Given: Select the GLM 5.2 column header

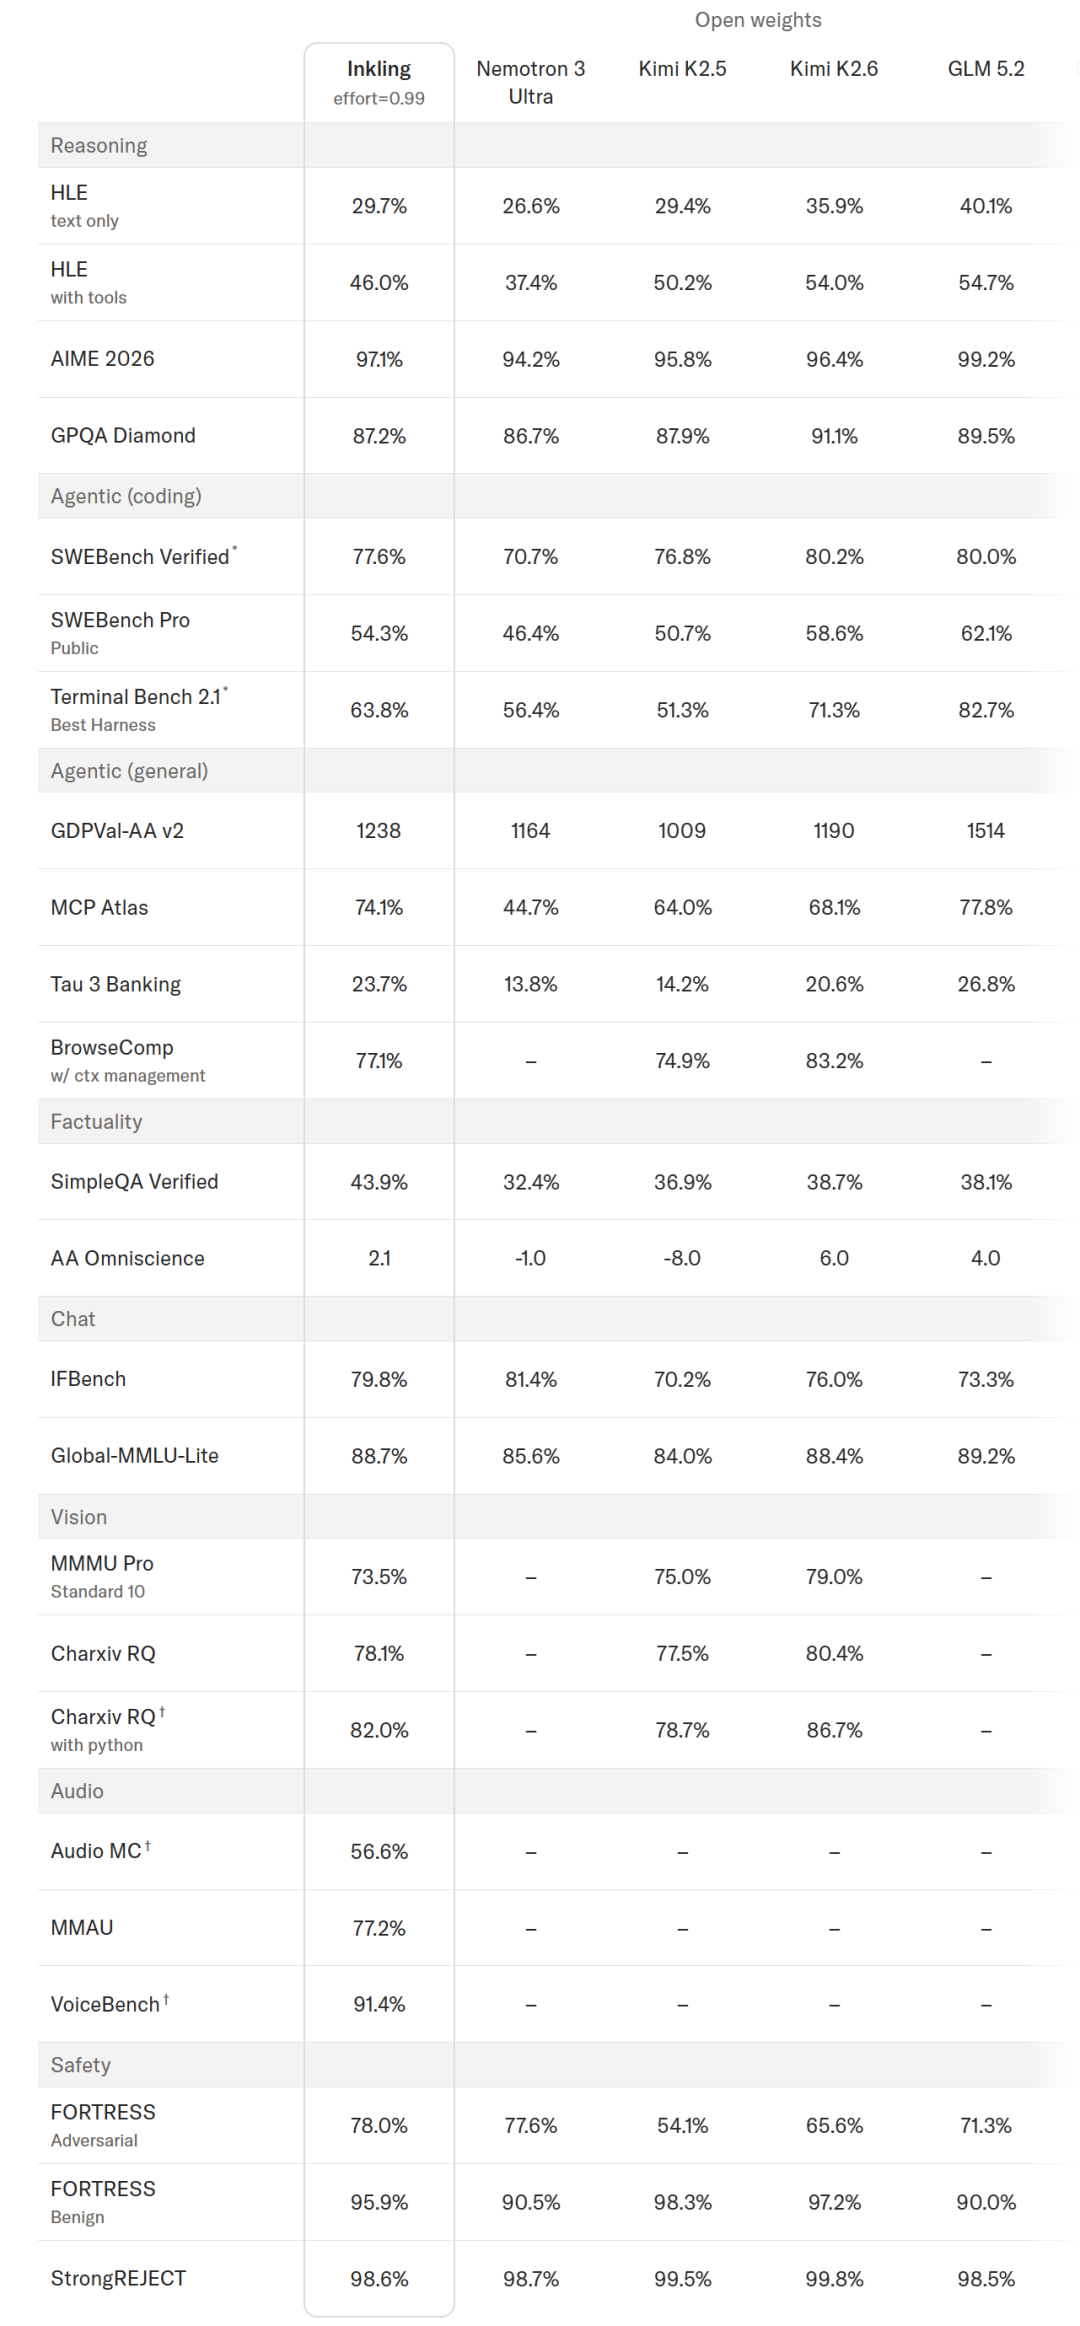Looking at the screenshot, I should [x=986, y=69].
